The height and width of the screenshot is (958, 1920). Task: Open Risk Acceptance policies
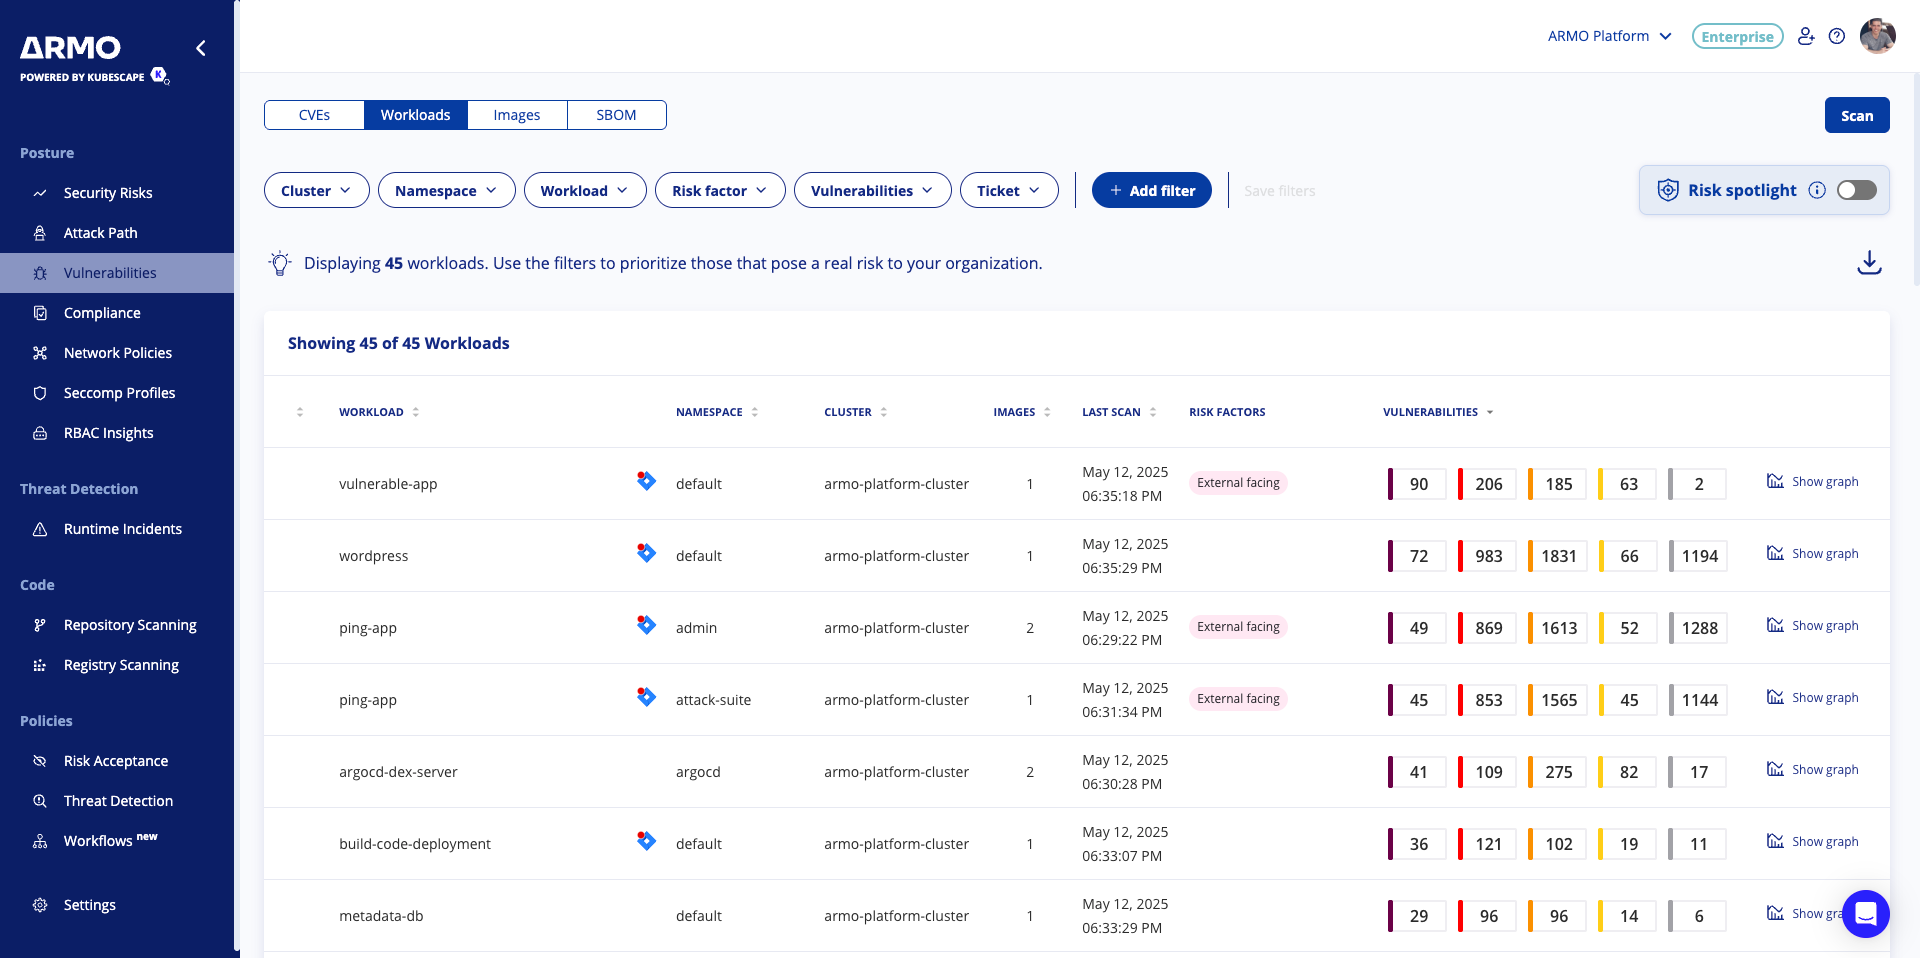click(117, 761)
